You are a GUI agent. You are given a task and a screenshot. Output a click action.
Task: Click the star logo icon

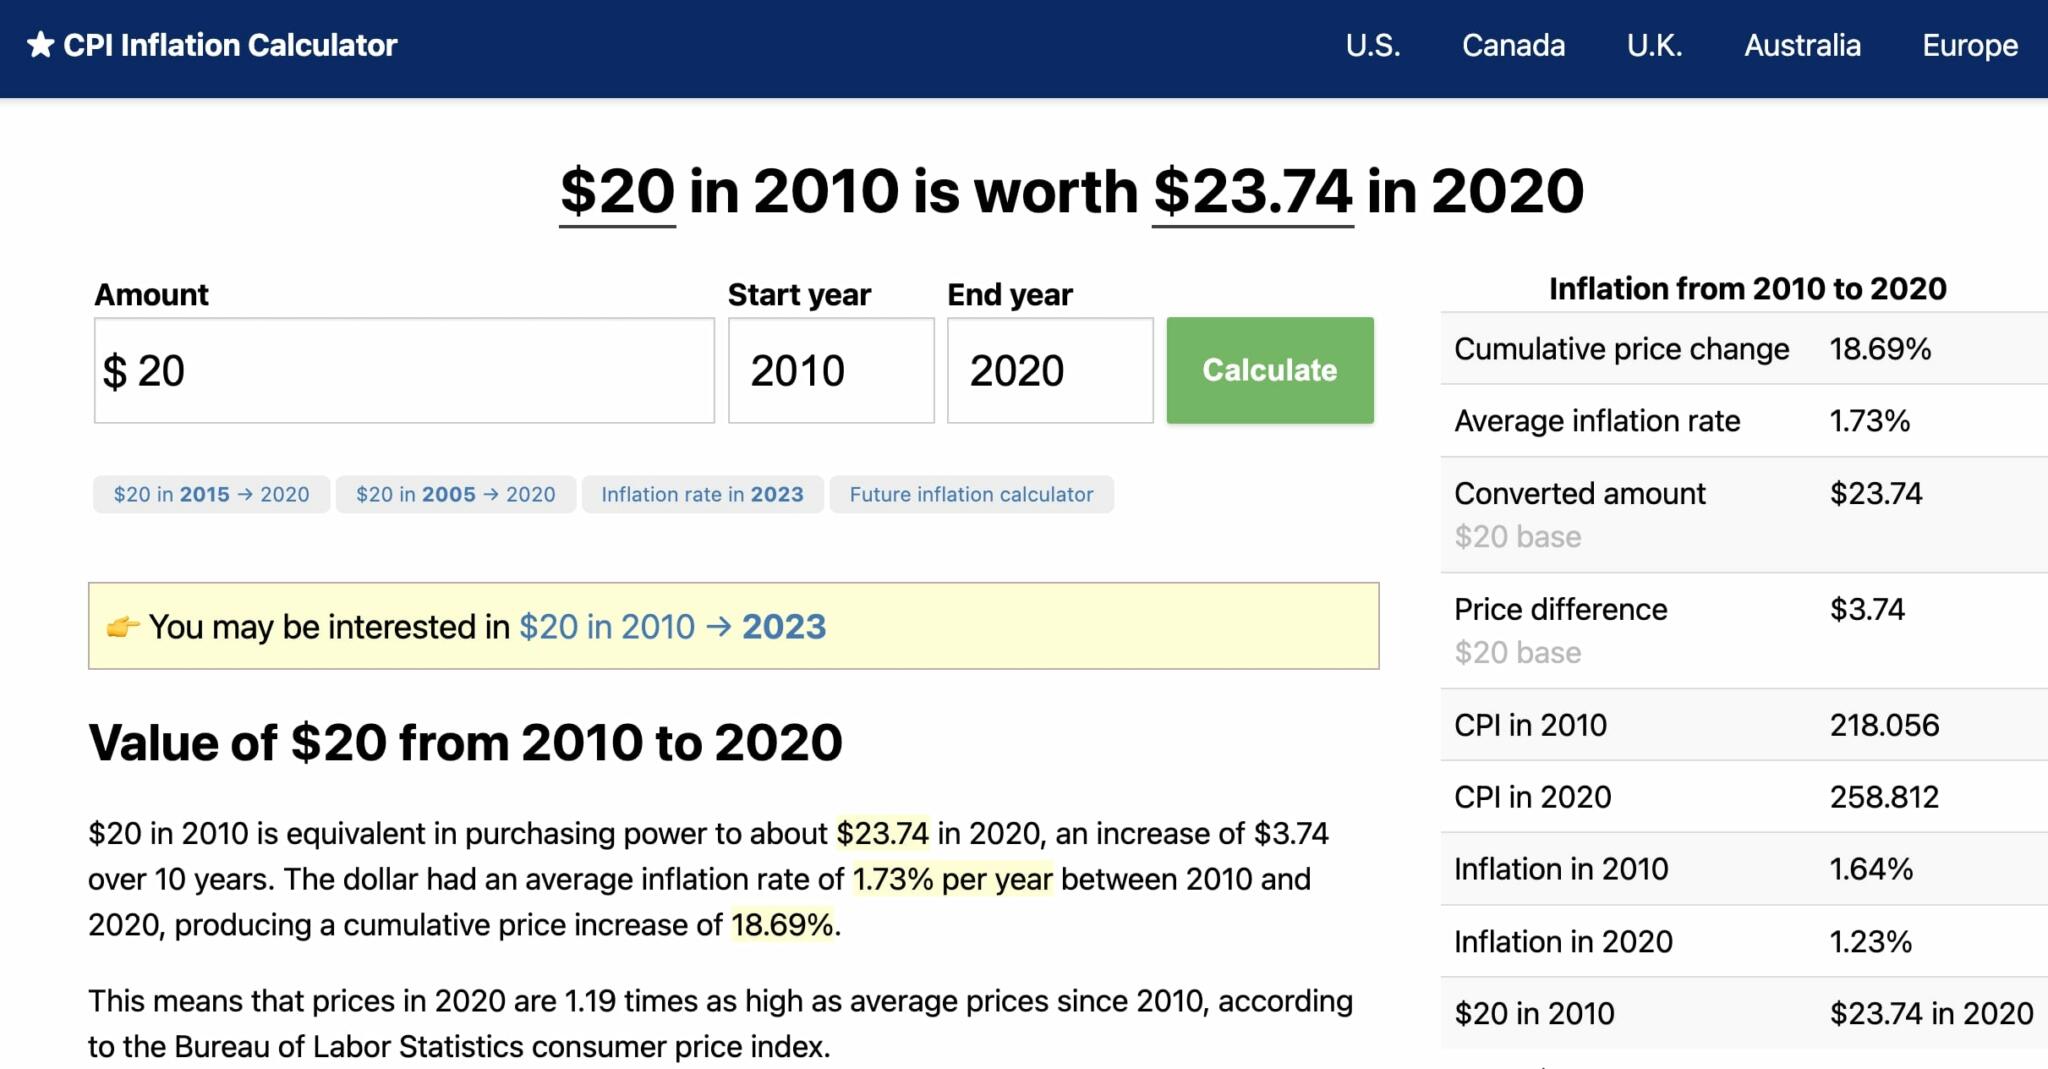click(40, 45)
